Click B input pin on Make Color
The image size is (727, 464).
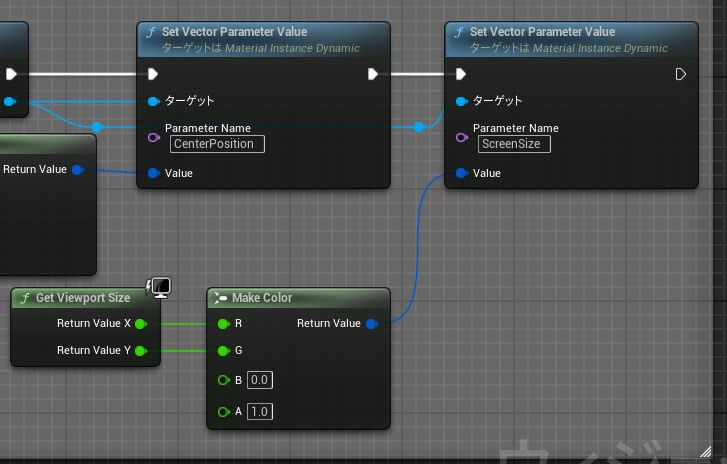coord(224,380)
